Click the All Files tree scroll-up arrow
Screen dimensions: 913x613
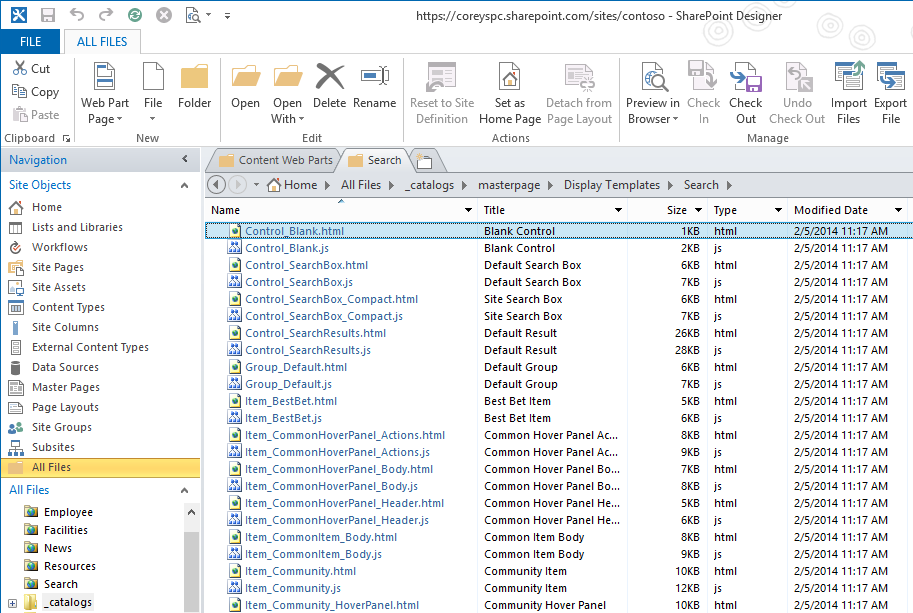pos(191,512)
